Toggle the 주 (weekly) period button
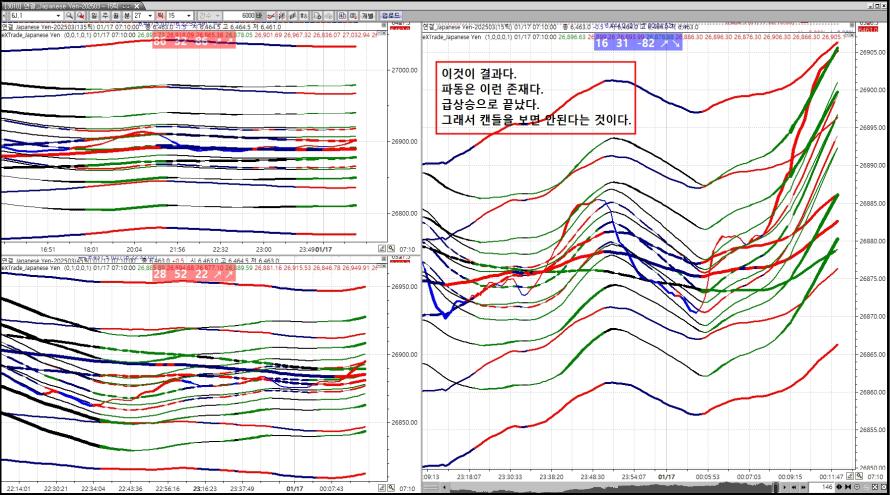The width and height of the screenshot is (890, 495). tap(105, 16)
